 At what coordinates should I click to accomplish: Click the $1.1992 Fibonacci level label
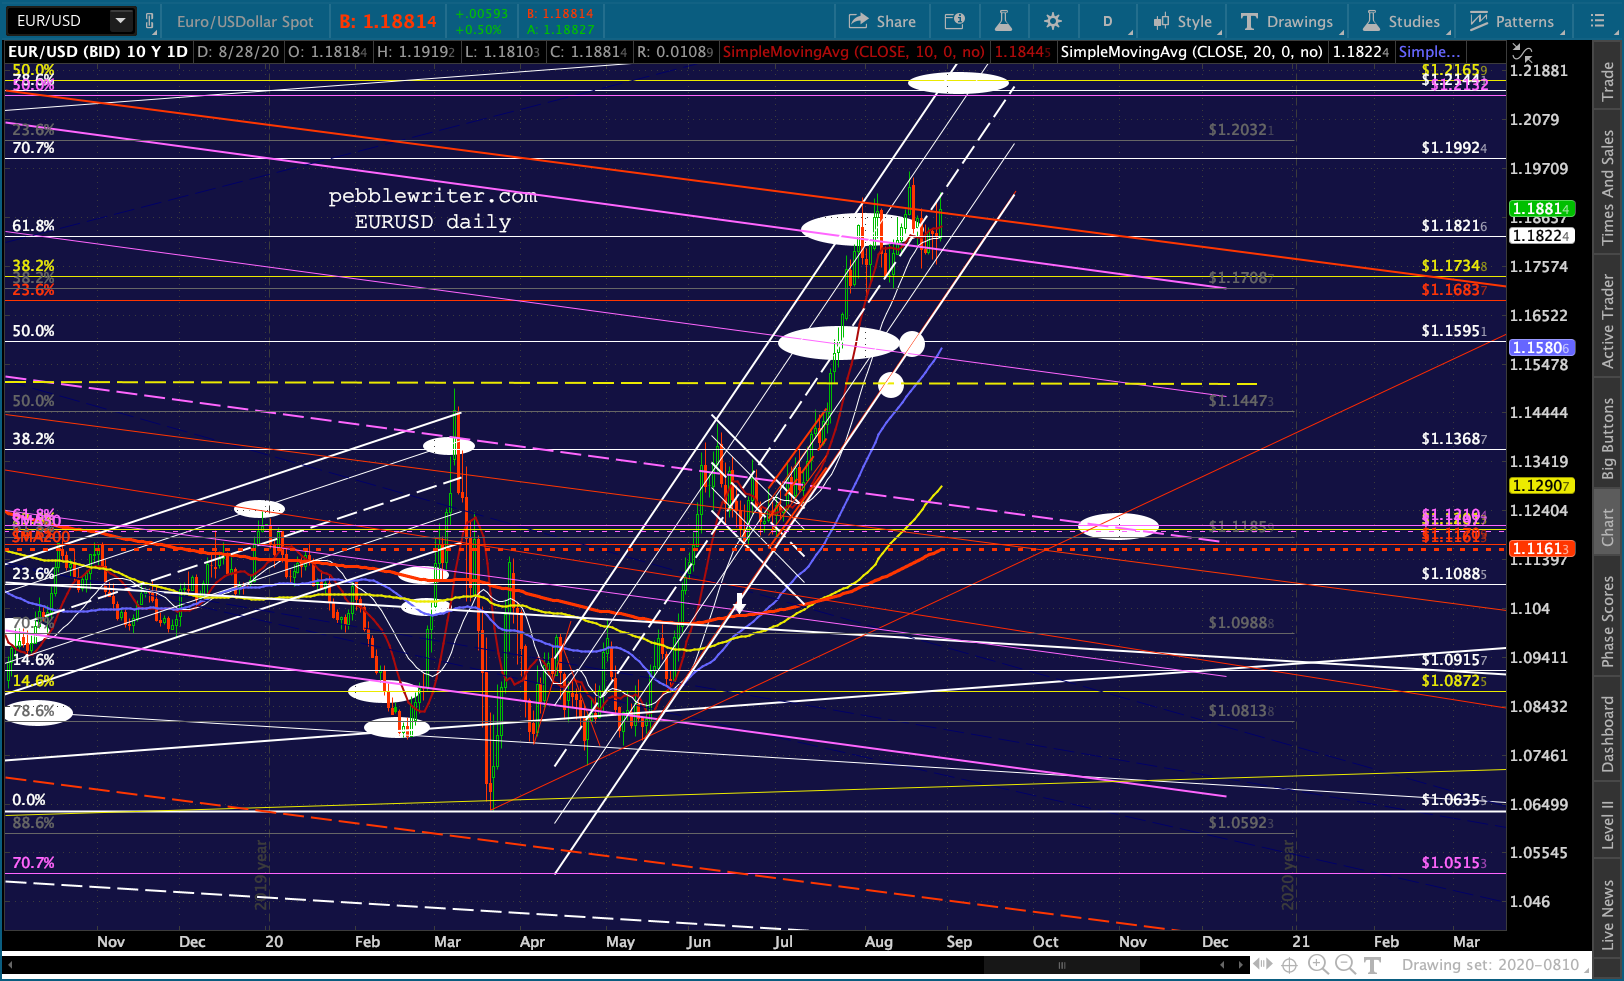(1454, 148)
